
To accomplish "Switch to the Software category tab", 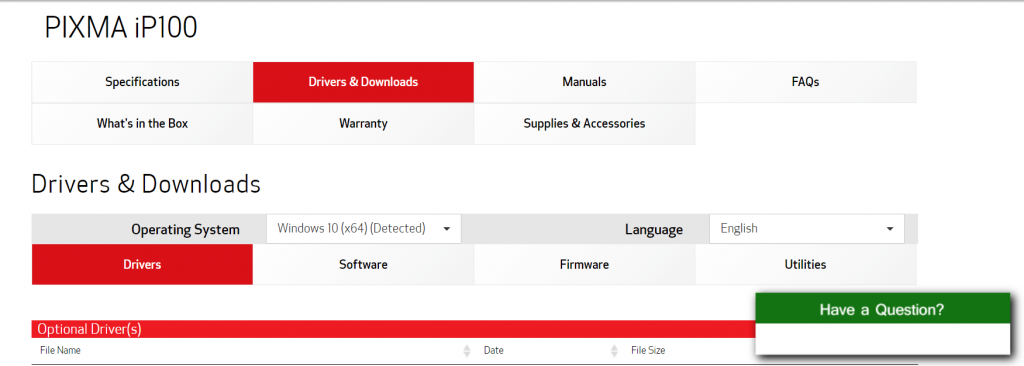I will pyautogui.click(x=363, y=265).
